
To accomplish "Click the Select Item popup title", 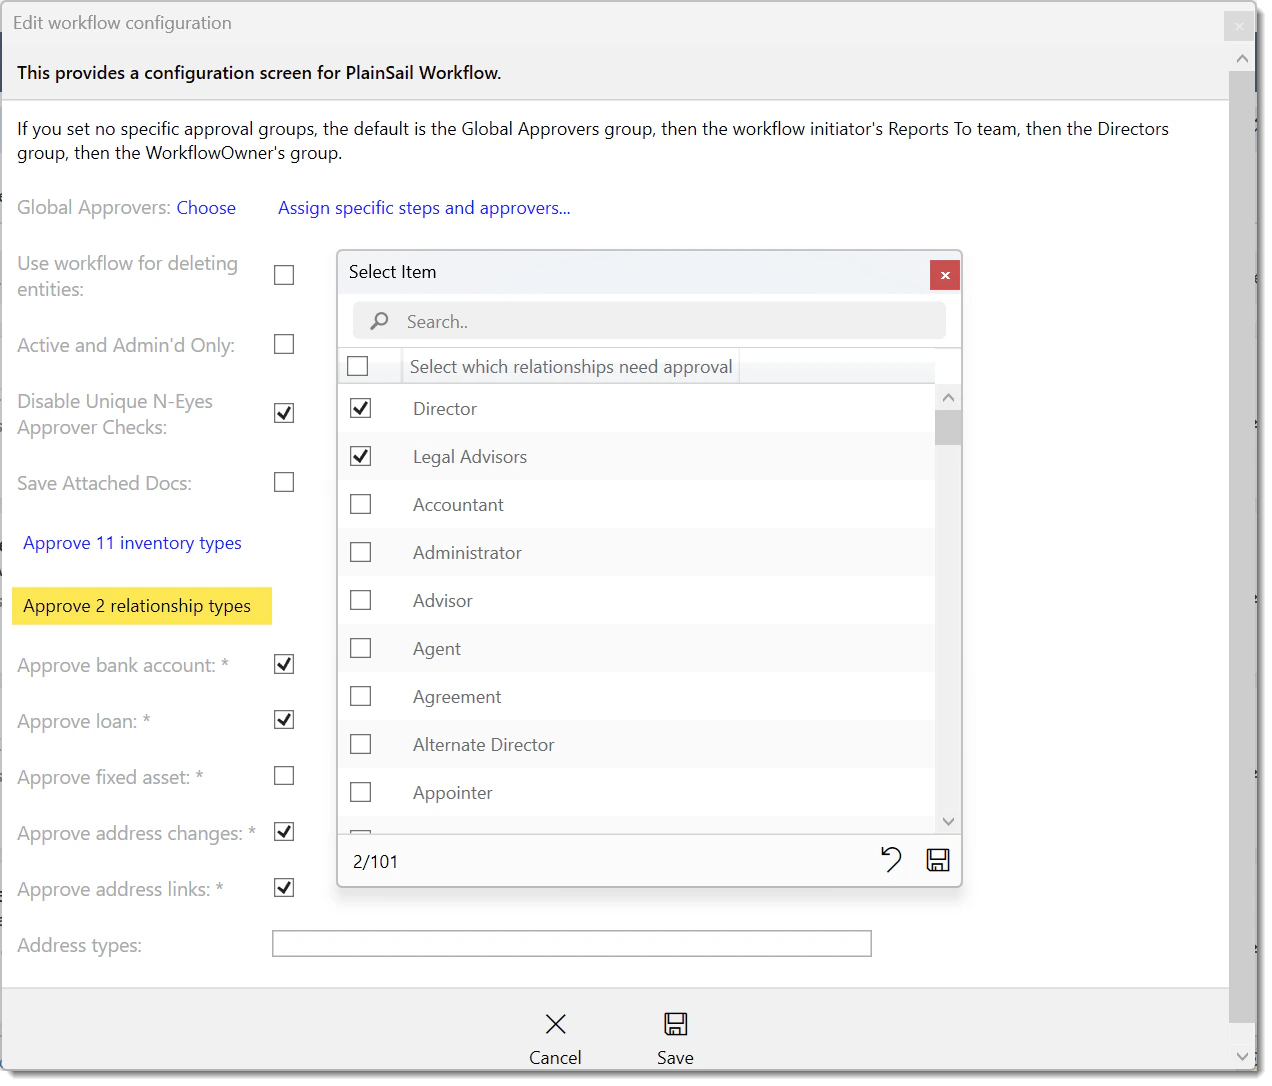I will pos(392,272).
